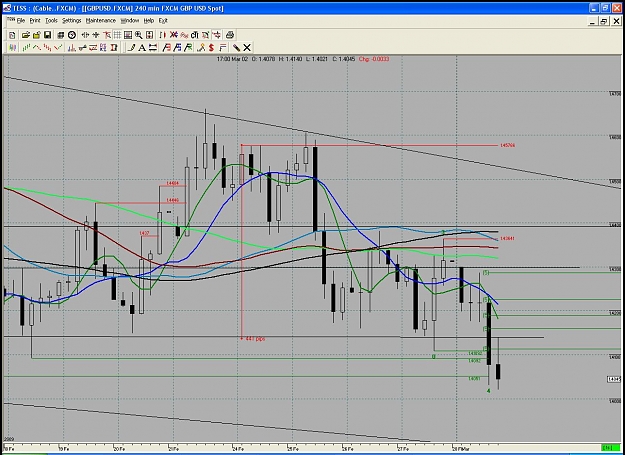The height and width of the screenshot is (455, 625).
Task: Click the magnifying glass zoom icon
Action: (x=138, y=35)
